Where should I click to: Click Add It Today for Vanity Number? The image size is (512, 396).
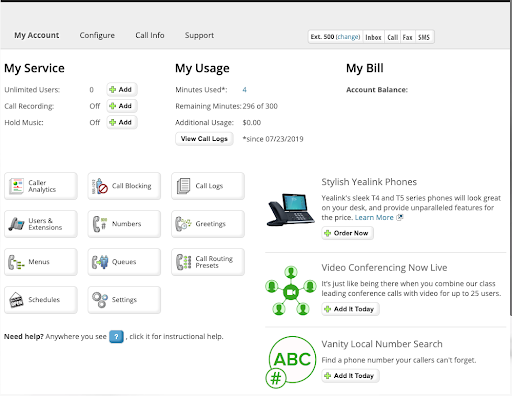[350, 376]
